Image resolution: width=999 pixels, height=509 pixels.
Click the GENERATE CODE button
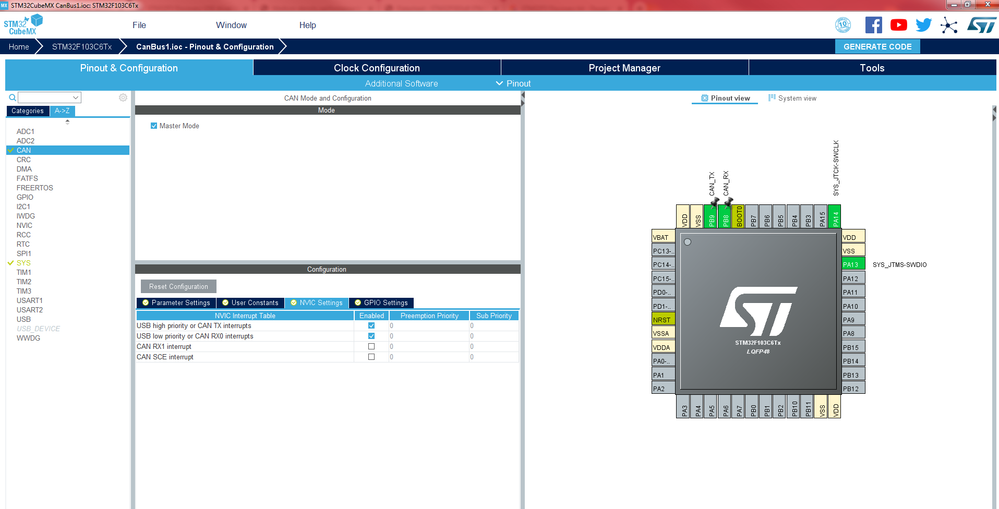(877, 47)
